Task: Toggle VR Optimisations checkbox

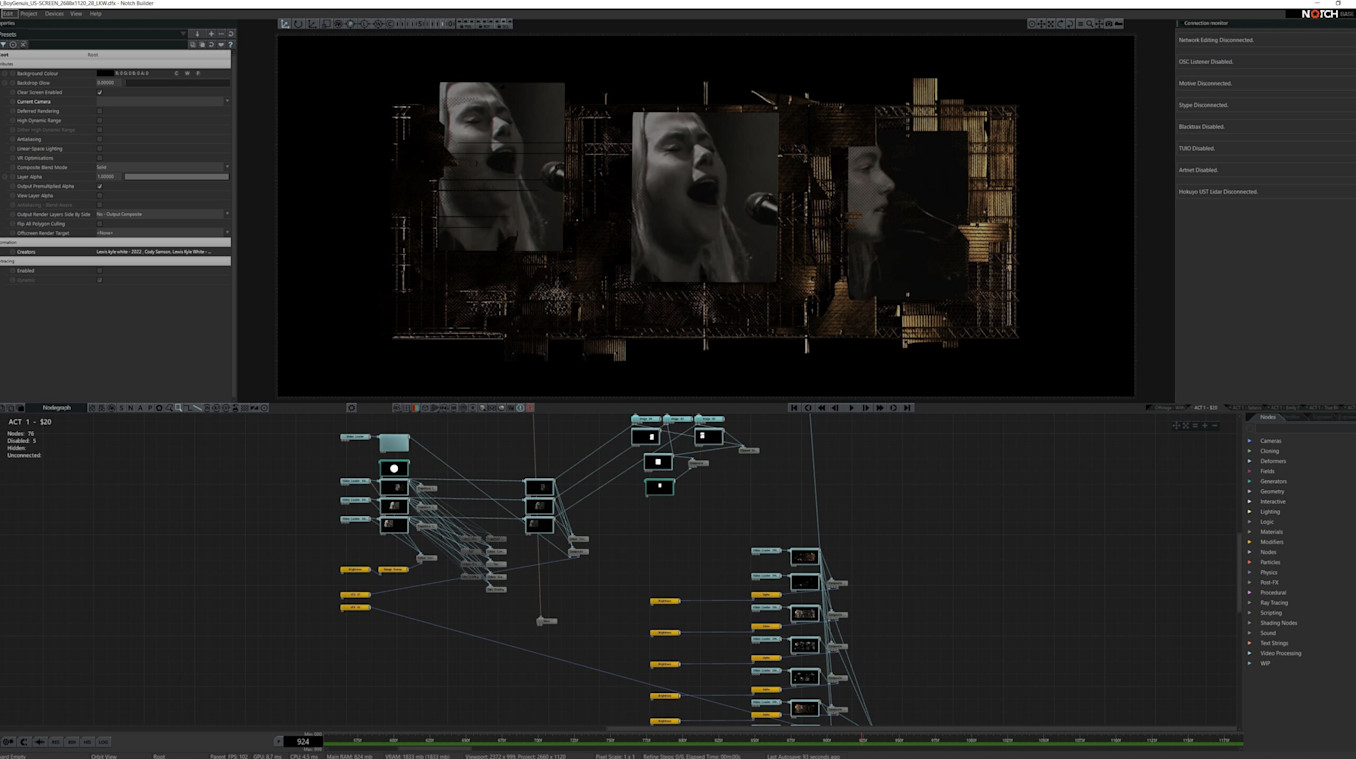Action: (x=99, y=158)
